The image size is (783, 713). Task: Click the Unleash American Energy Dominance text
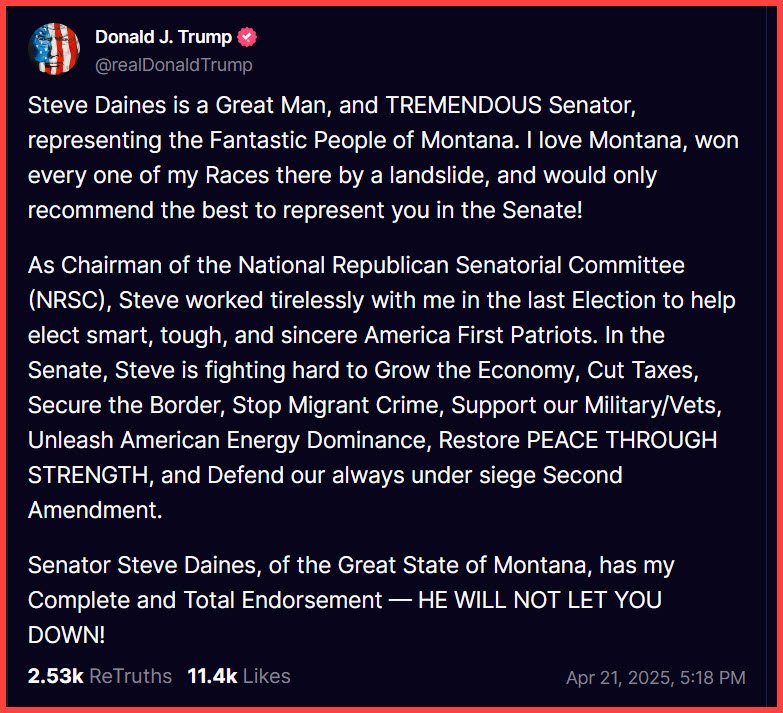point(225,440)
